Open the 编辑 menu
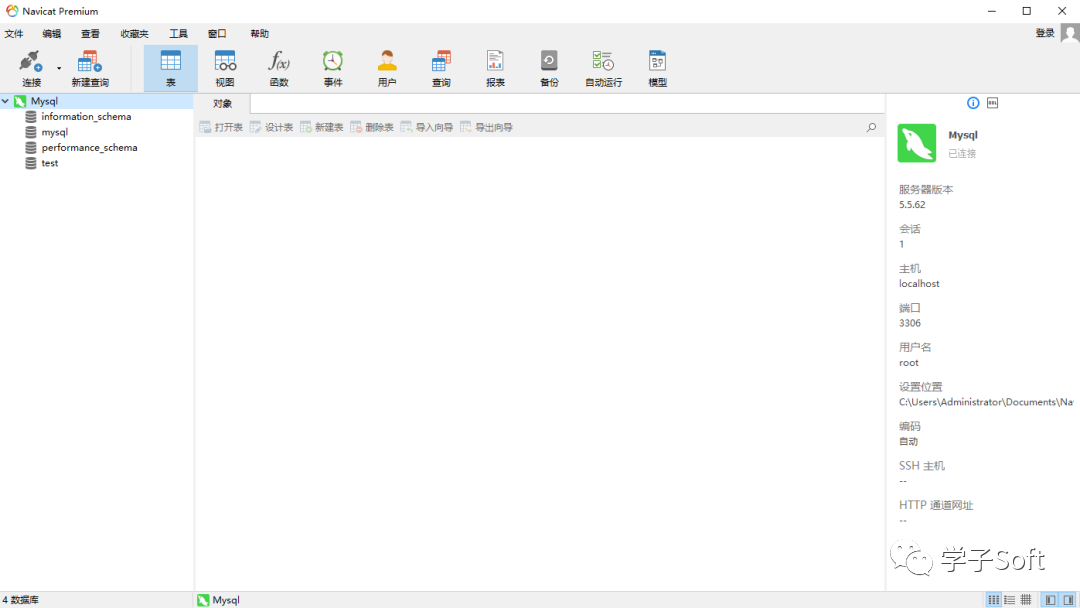Viewport: 1080px width, 608px height. point(52,33)
